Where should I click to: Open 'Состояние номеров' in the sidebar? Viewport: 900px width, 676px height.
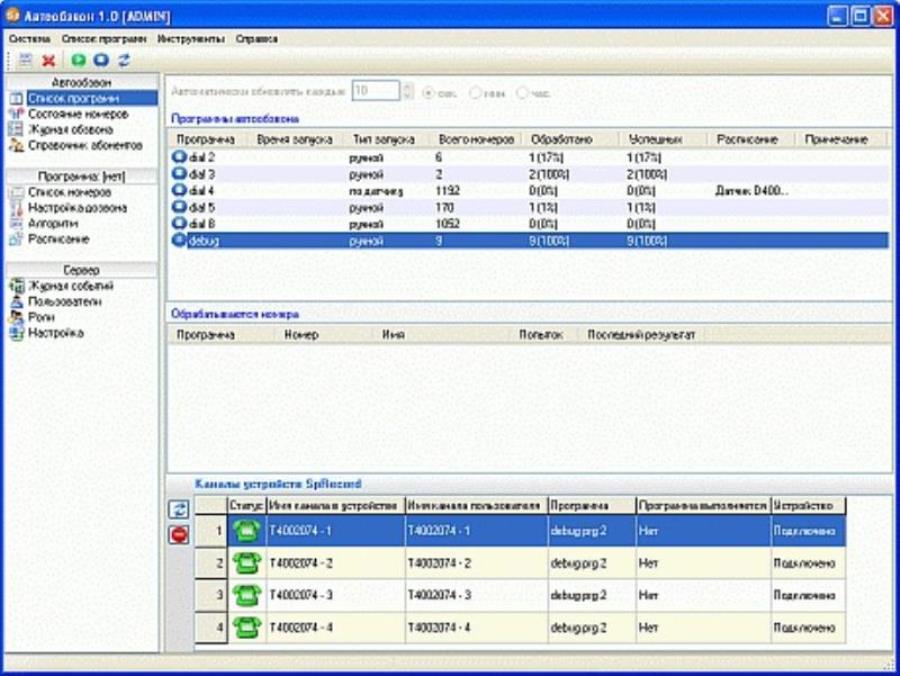point(78,114)
